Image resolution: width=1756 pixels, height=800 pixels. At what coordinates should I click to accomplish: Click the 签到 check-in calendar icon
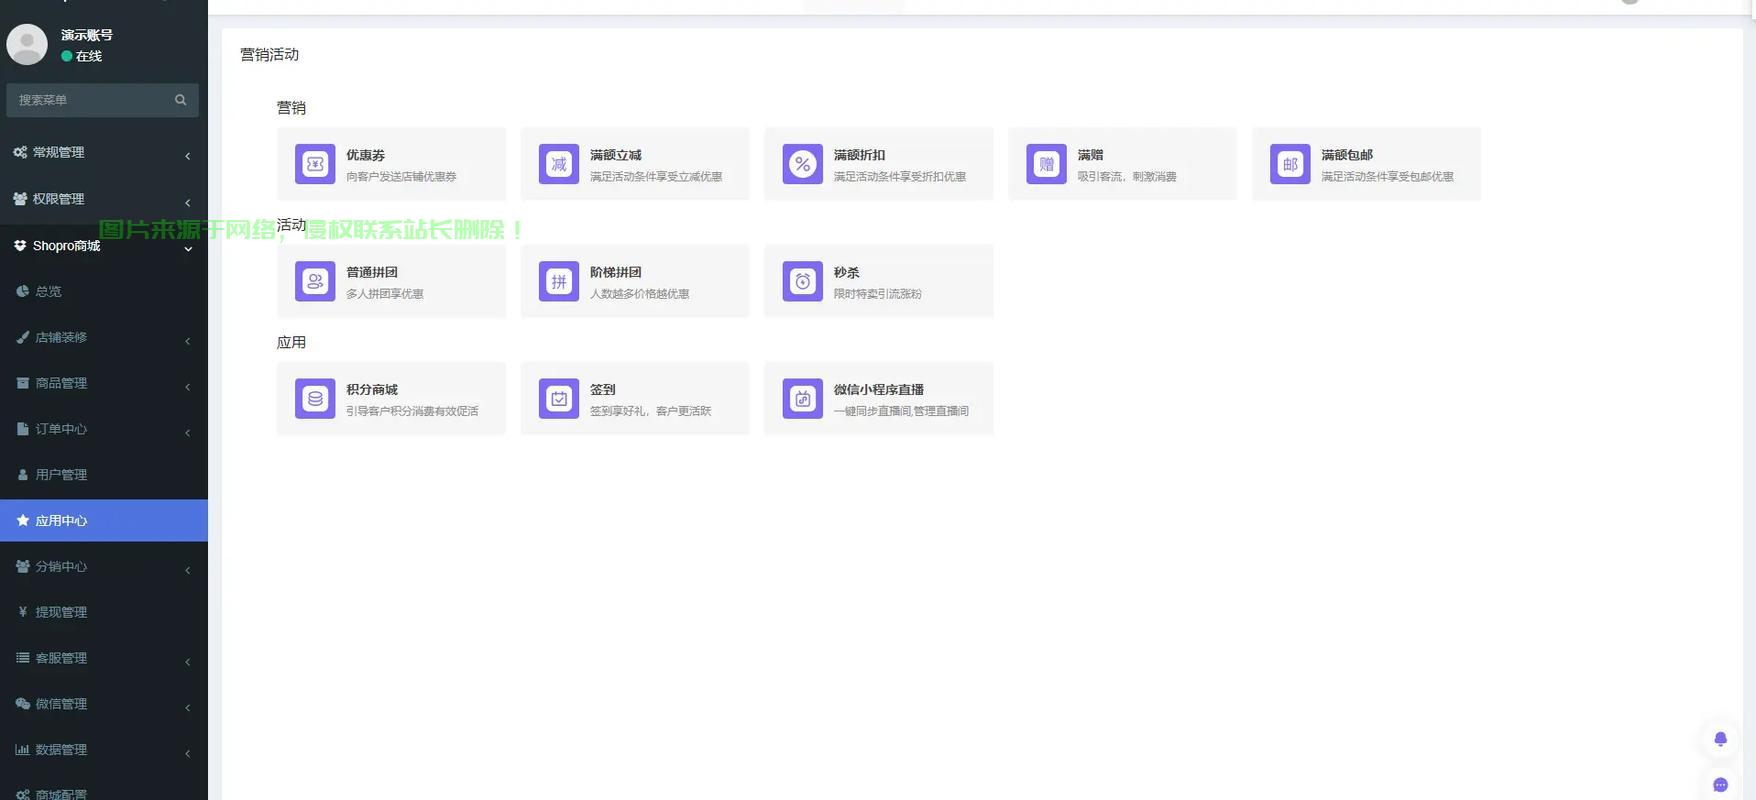(x=559, y=398)
